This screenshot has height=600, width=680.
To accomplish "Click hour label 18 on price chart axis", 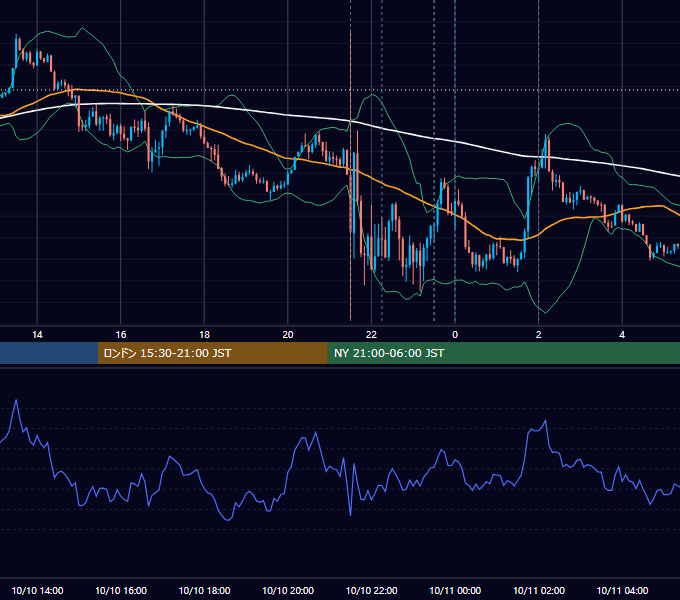I will (x=204, y=335).
